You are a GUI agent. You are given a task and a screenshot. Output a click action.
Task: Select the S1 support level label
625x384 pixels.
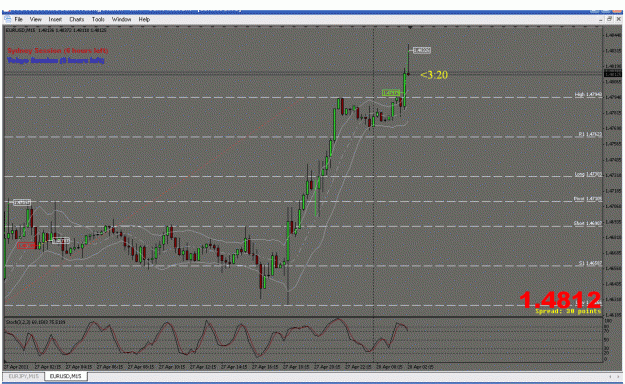coord(590,263)
